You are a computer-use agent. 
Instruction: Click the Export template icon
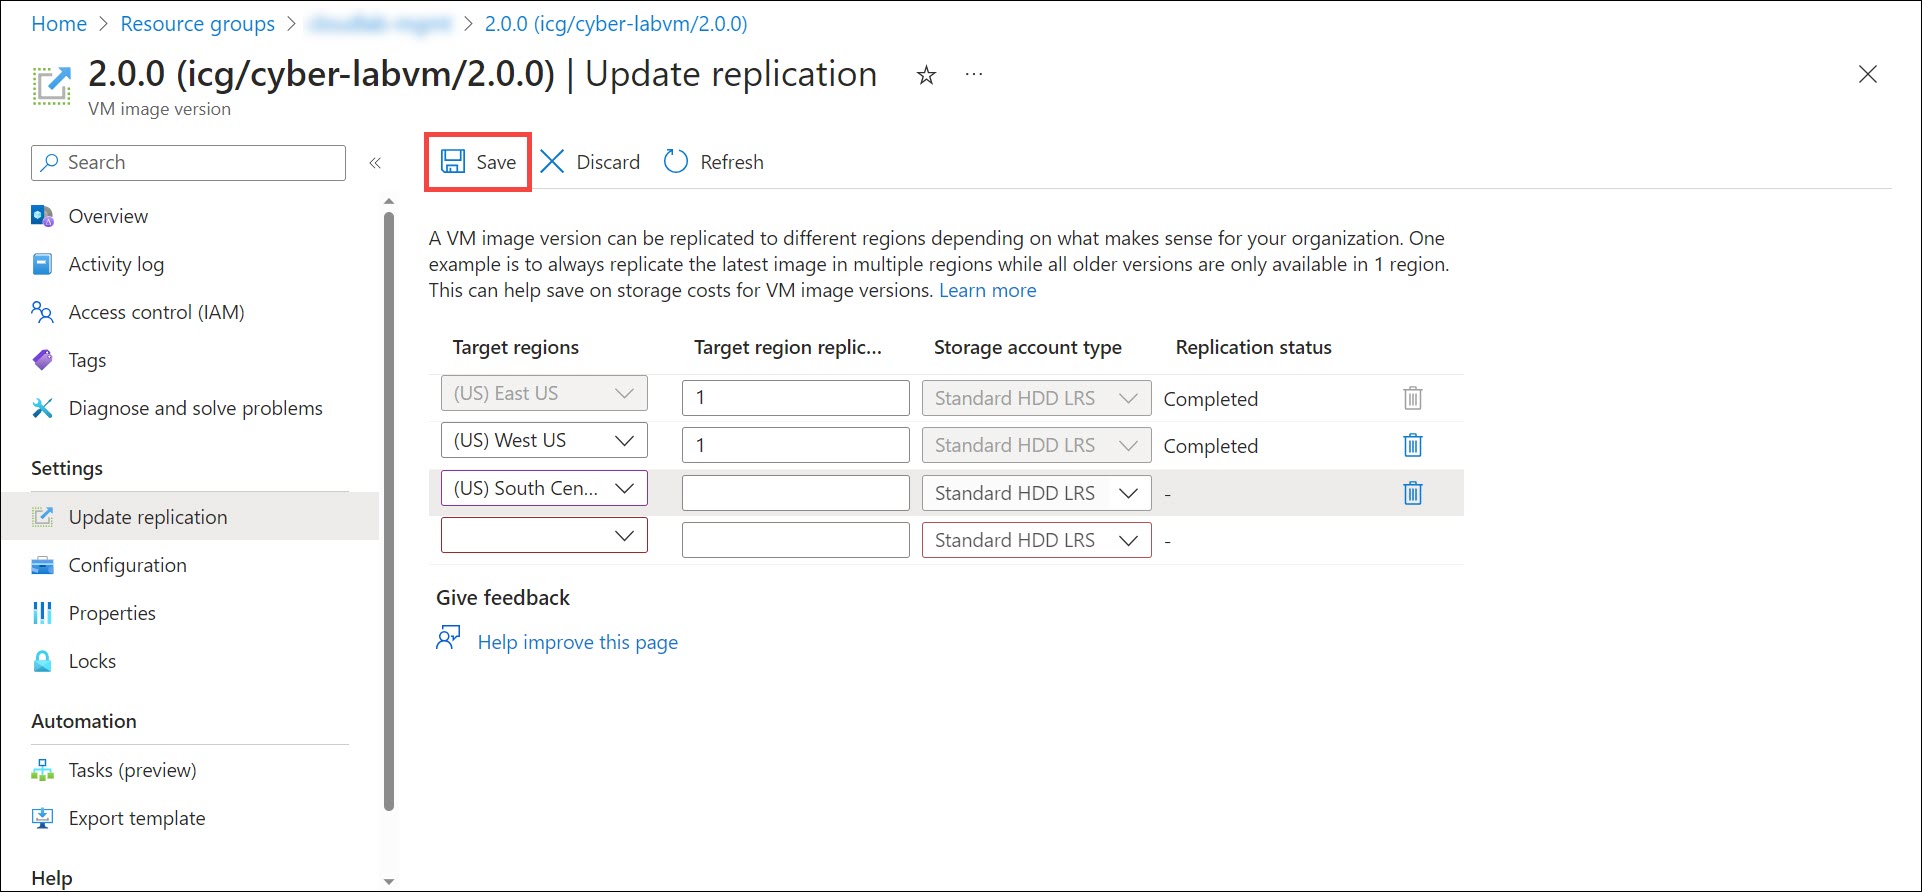tap(42, 818)
